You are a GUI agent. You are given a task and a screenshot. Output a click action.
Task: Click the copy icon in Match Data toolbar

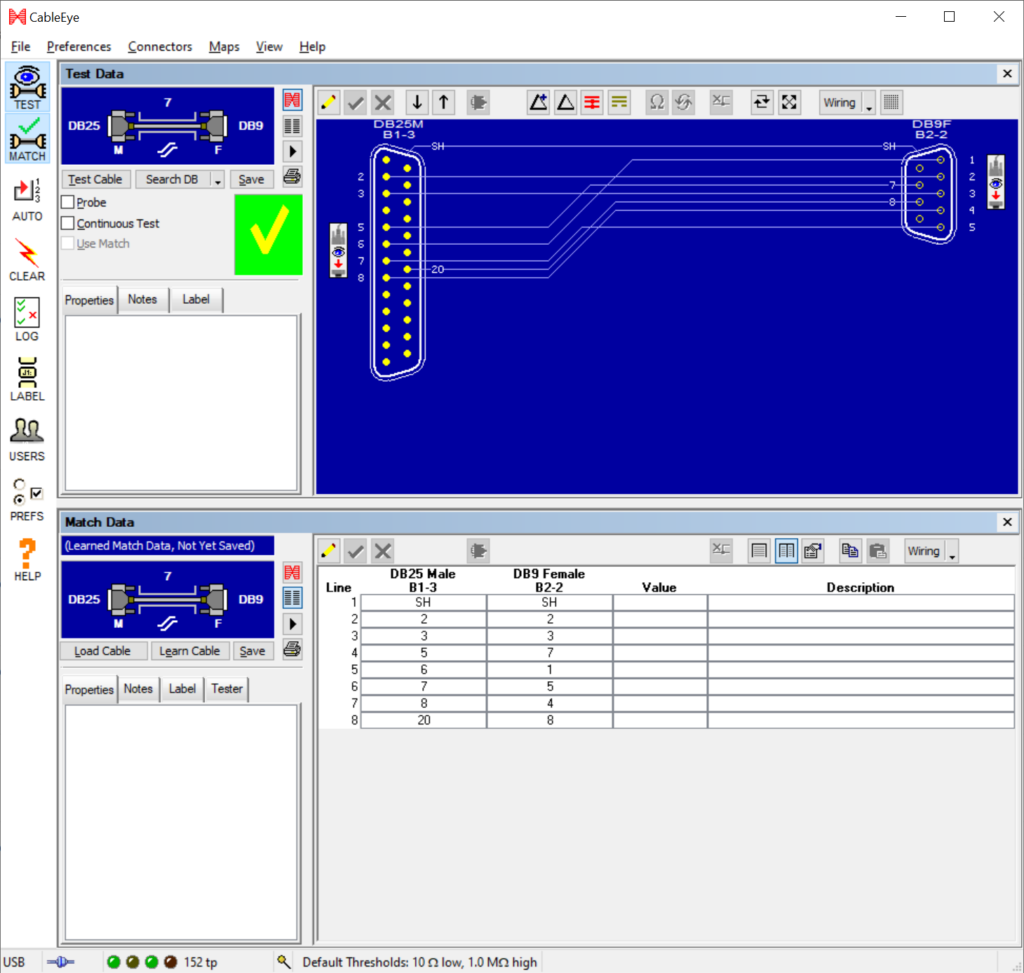click(850, 550)
